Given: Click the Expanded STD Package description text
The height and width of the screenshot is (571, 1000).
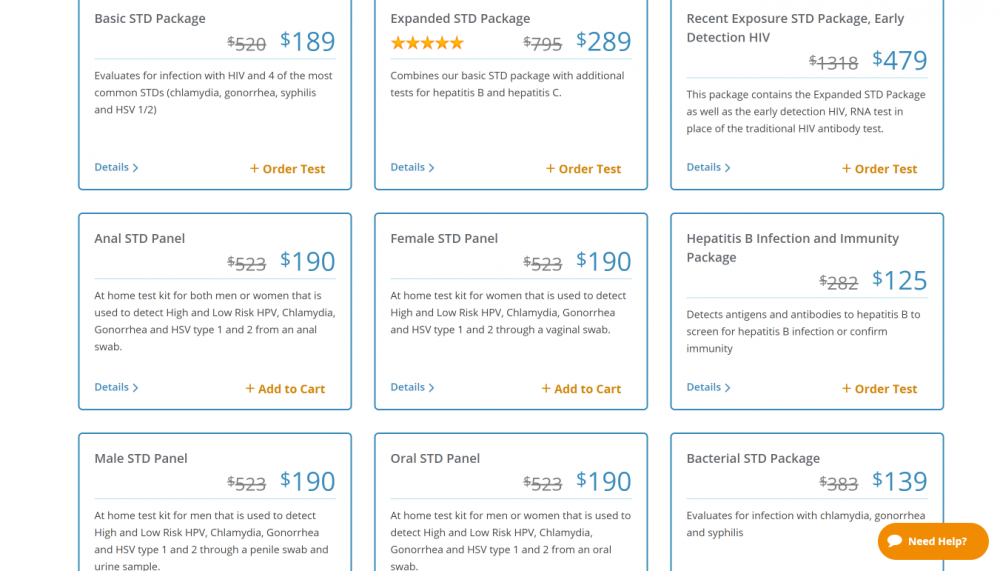Looking at the screenshot, I should tap(508, 84).
